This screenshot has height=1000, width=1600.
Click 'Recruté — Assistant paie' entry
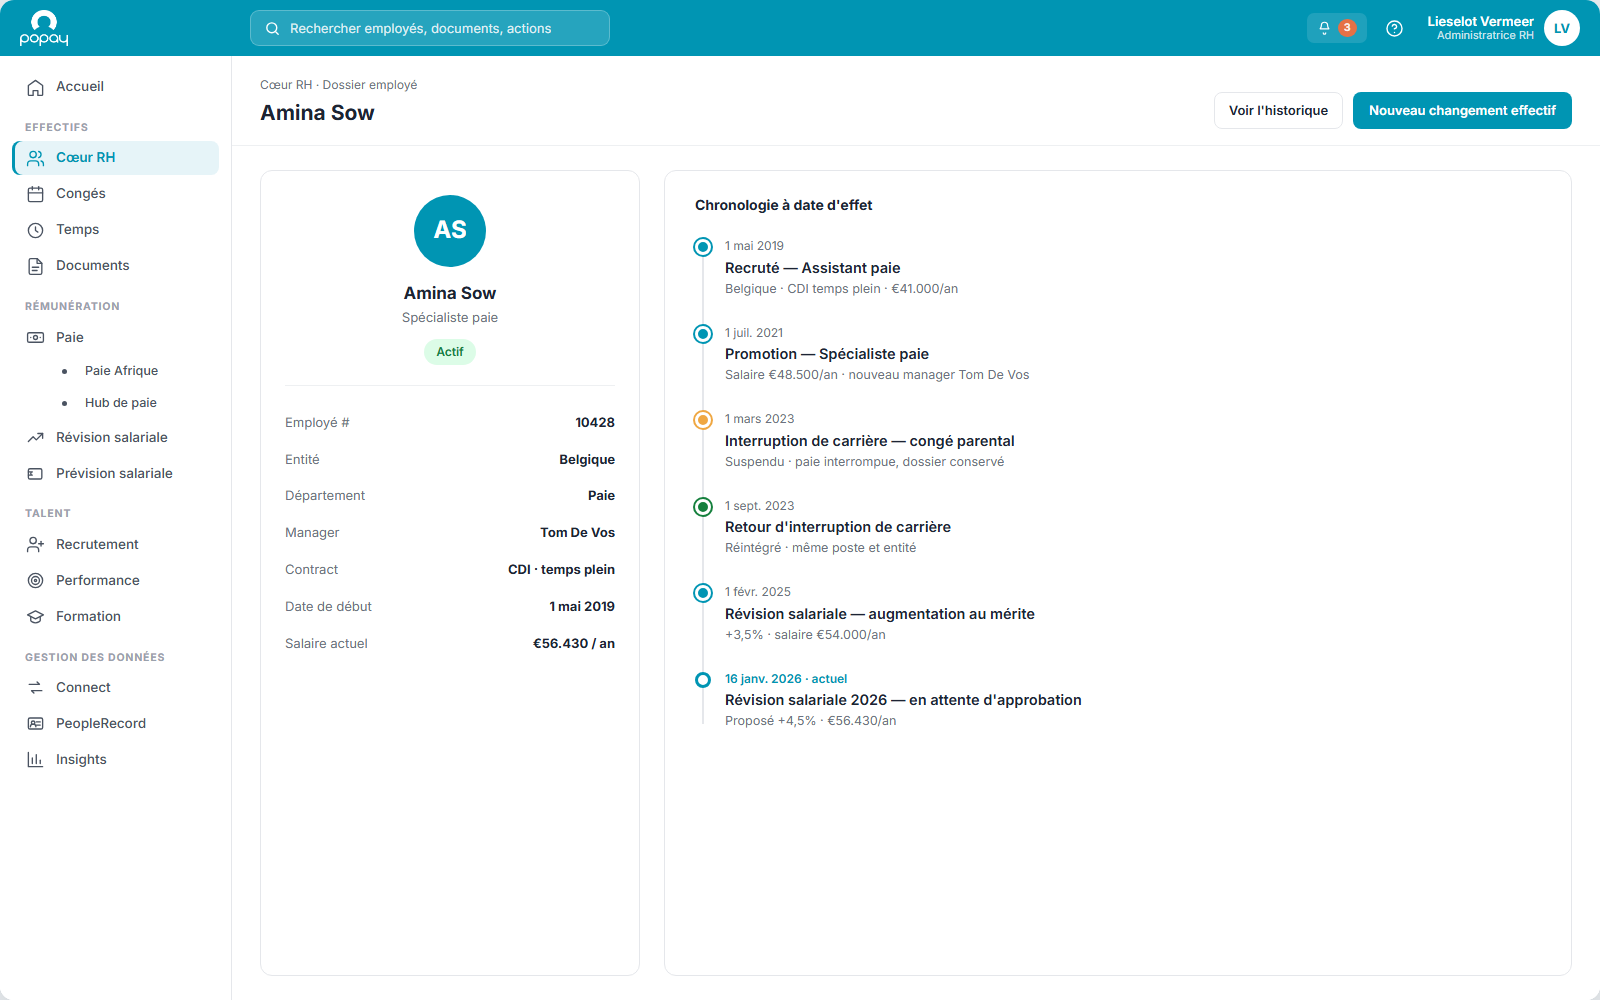(x=812, y=268)
